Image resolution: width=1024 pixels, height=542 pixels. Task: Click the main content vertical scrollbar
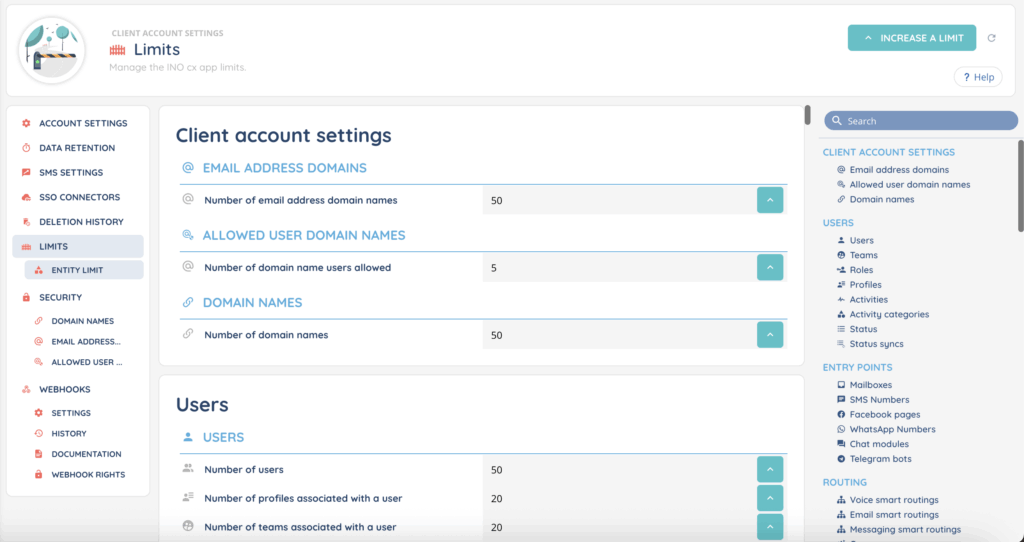tap(808, 115)
